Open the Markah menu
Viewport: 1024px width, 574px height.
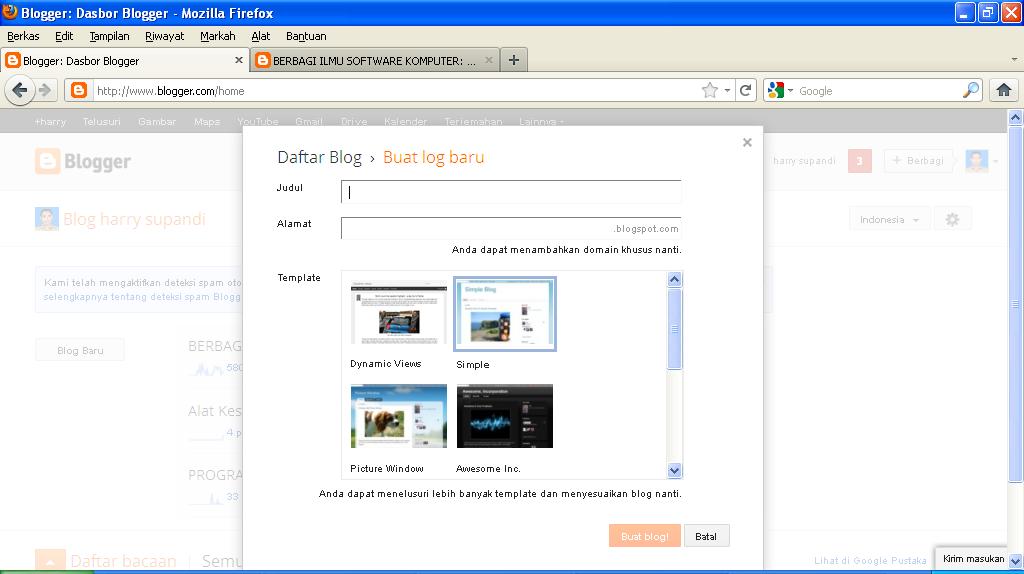click(217, 36)
